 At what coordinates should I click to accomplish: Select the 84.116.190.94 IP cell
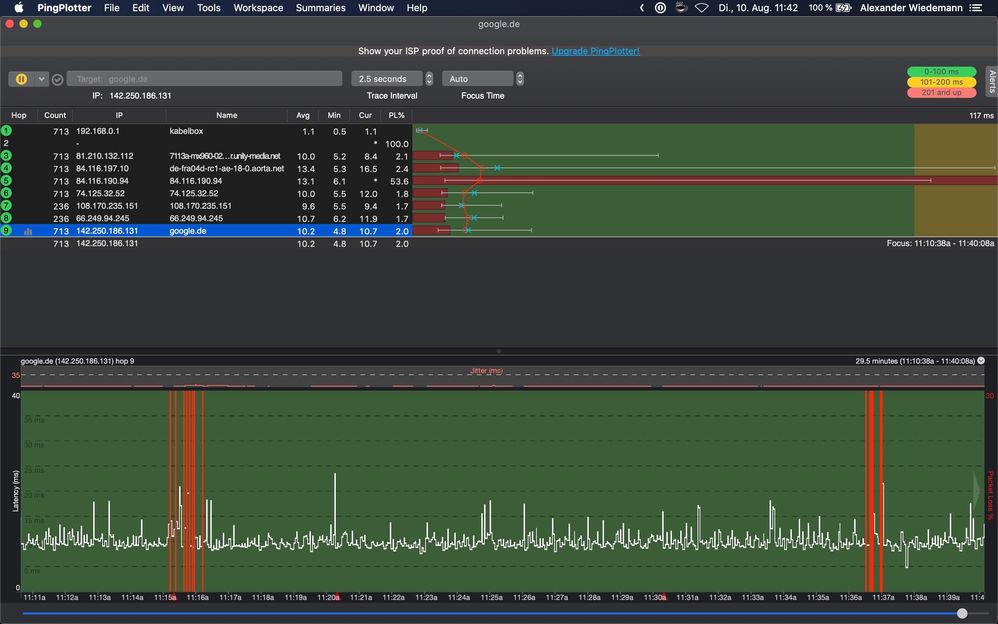coord(102,181)
